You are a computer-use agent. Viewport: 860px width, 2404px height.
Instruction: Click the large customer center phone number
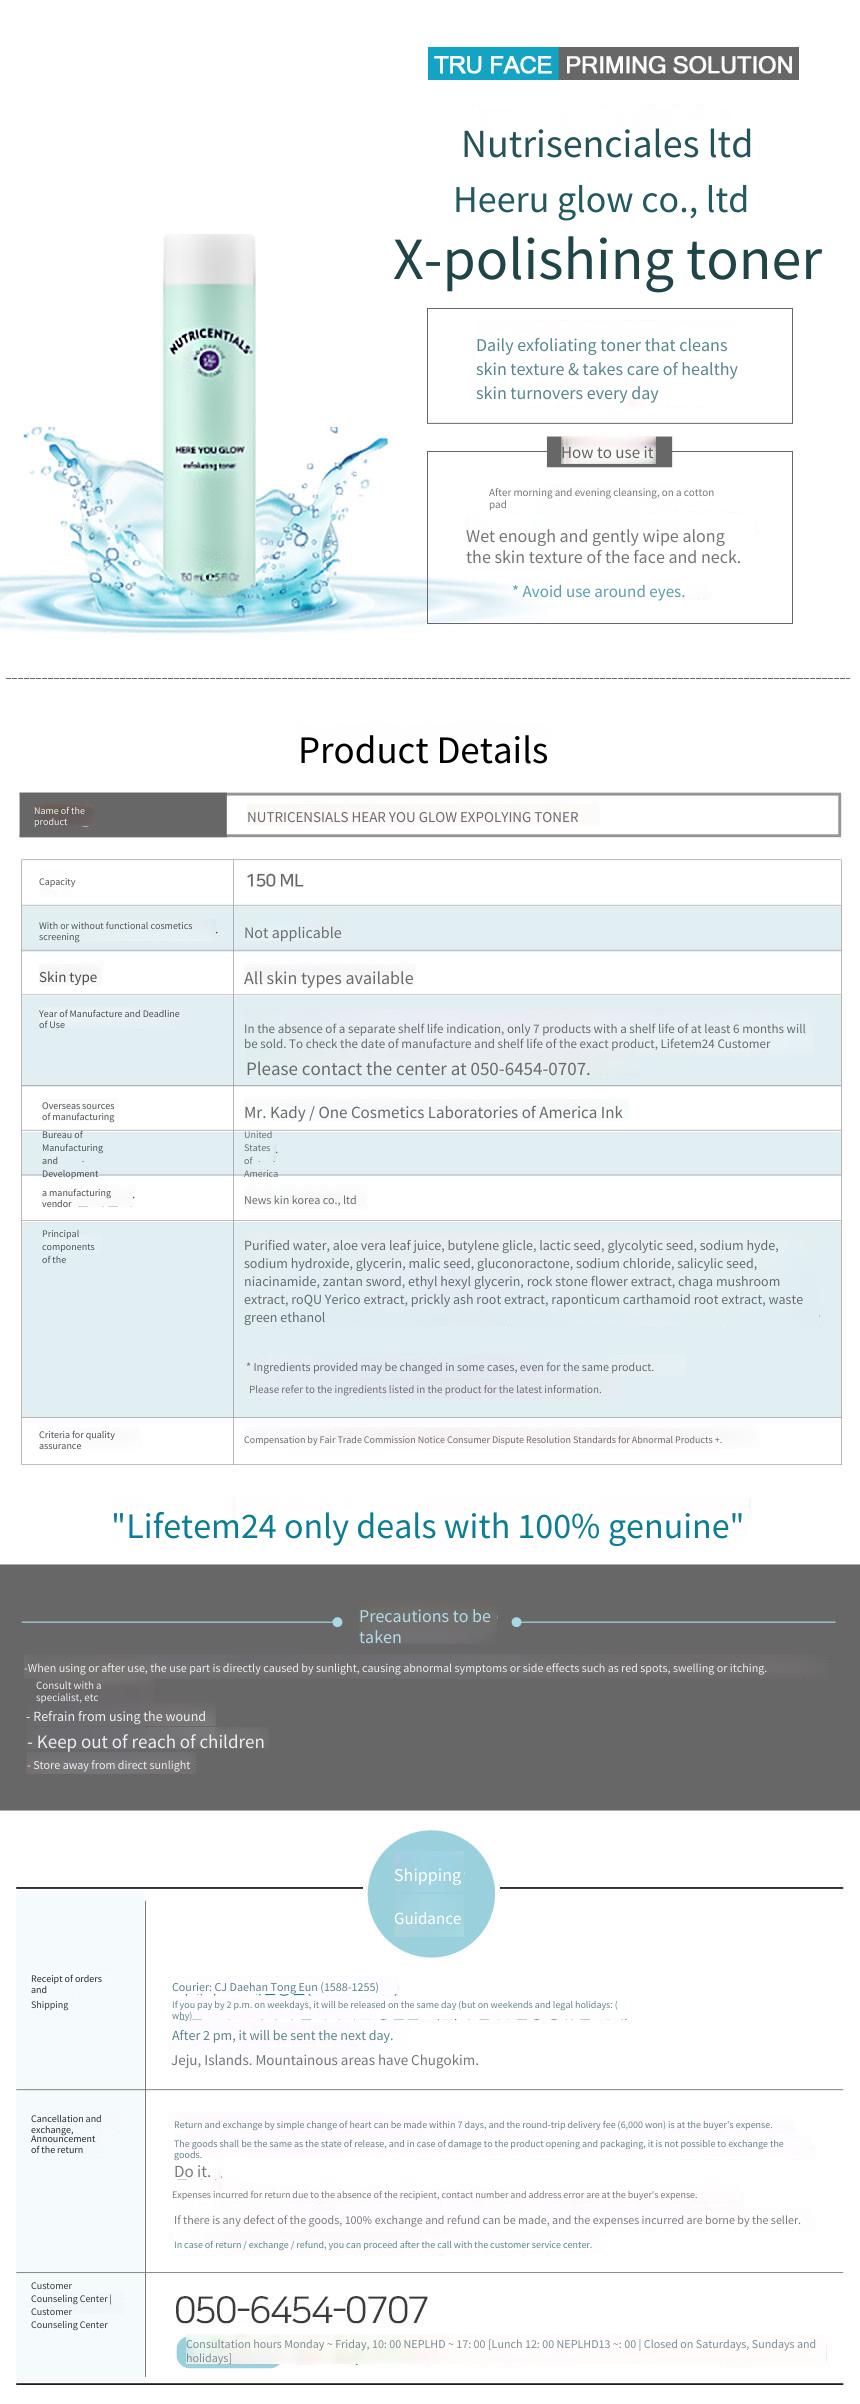click(x=301, y=2309)
